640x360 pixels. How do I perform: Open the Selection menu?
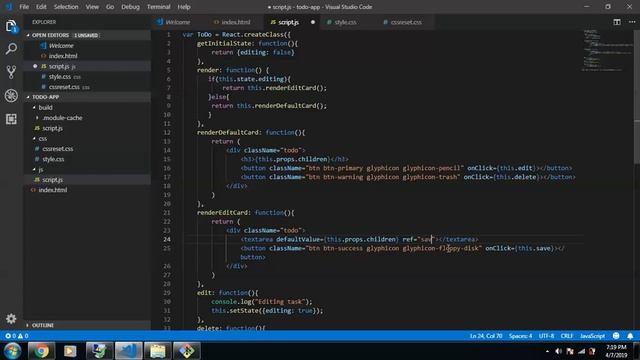coord(66,7)
